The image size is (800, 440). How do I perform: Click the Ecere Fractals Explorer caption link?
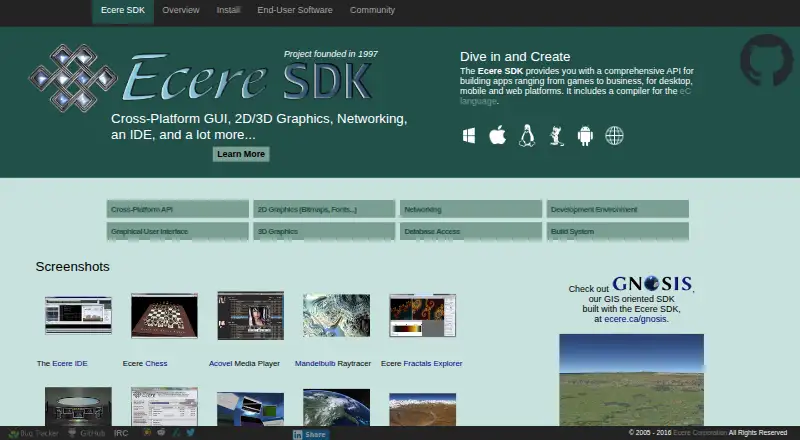(421, 363)
